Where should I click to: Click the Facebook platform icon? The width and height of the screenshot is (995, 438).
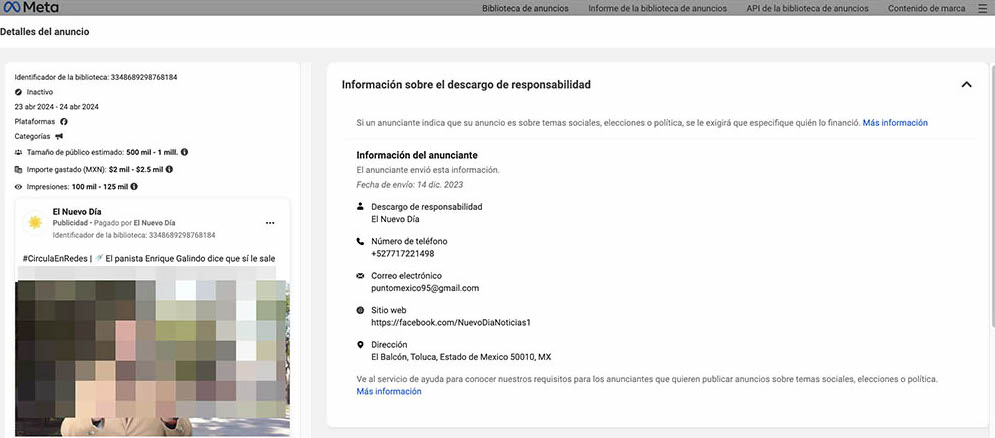63,121
